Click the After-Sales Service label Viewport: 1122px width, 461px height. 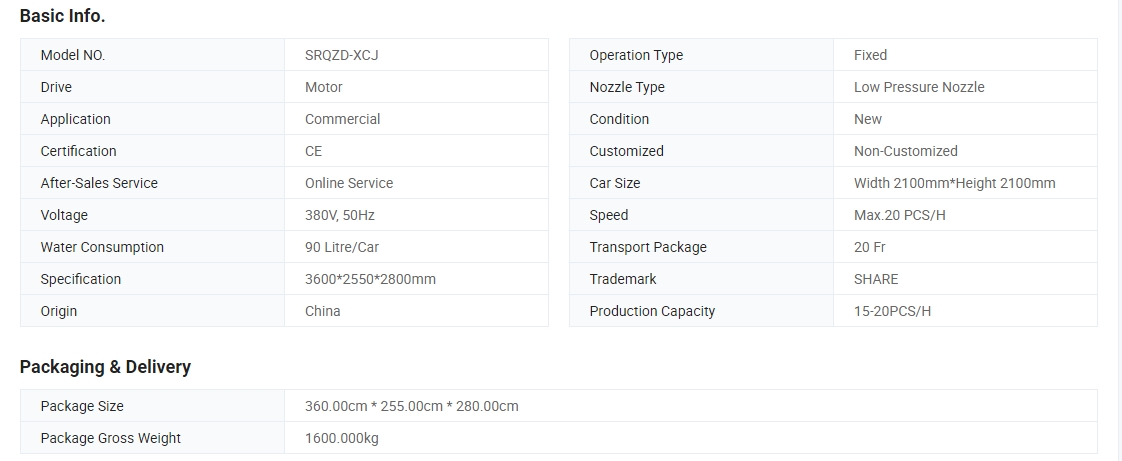click(x=99, y=183)
